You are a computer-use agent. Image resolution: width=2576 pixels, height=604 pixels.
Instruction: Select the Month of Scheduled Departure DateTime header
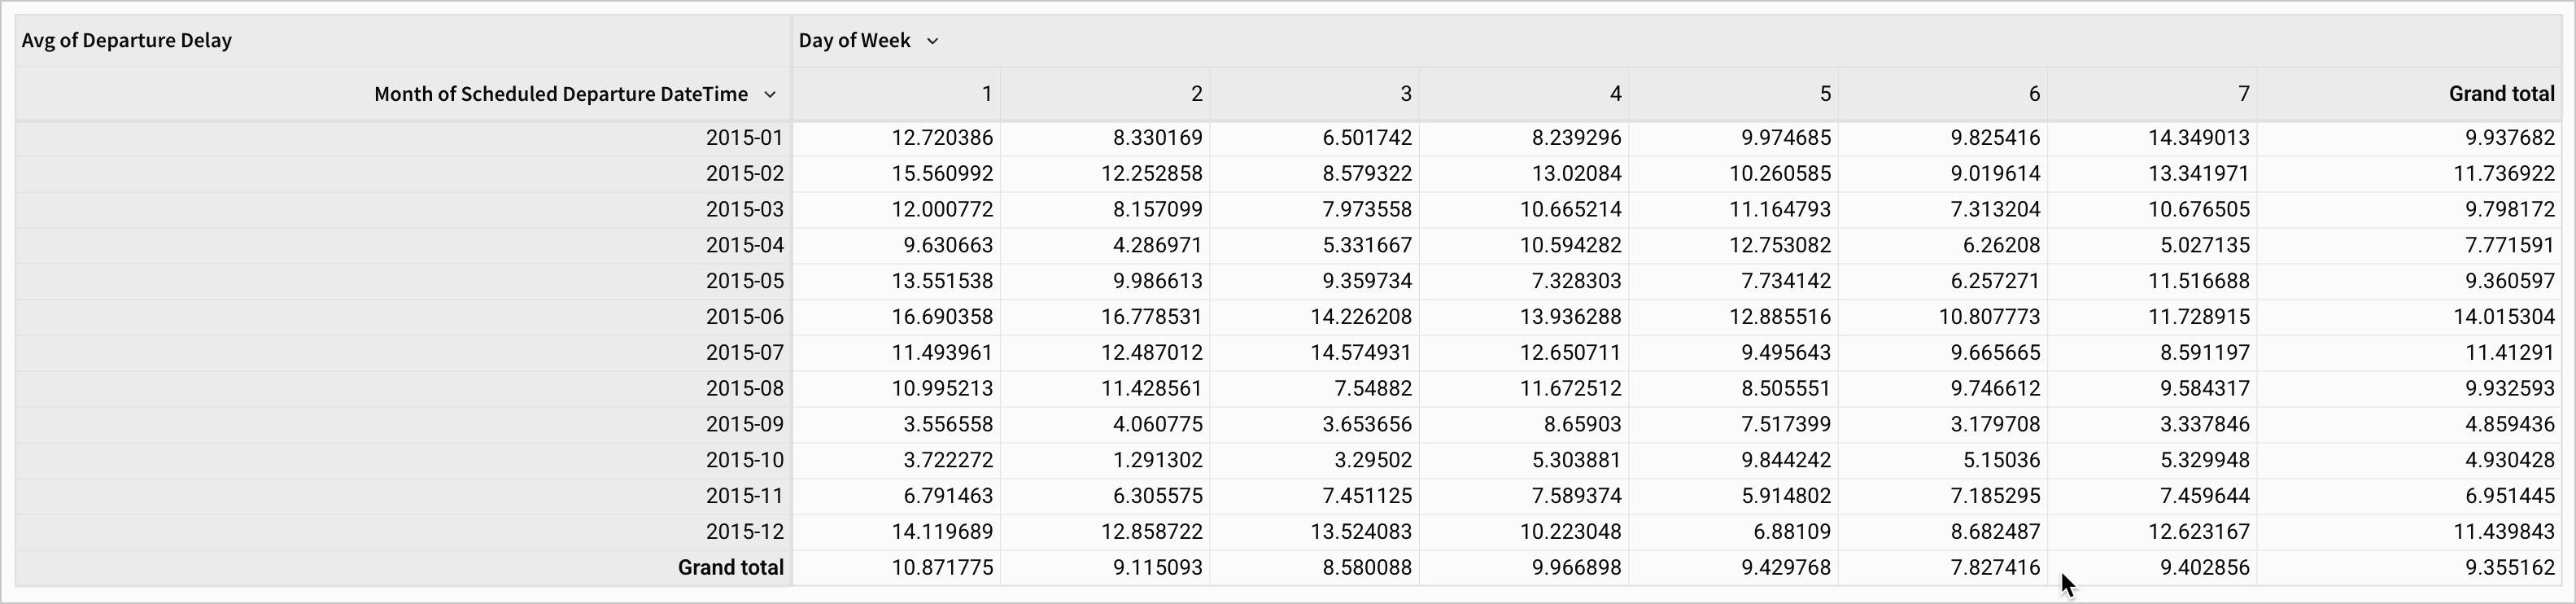point(560,95)
